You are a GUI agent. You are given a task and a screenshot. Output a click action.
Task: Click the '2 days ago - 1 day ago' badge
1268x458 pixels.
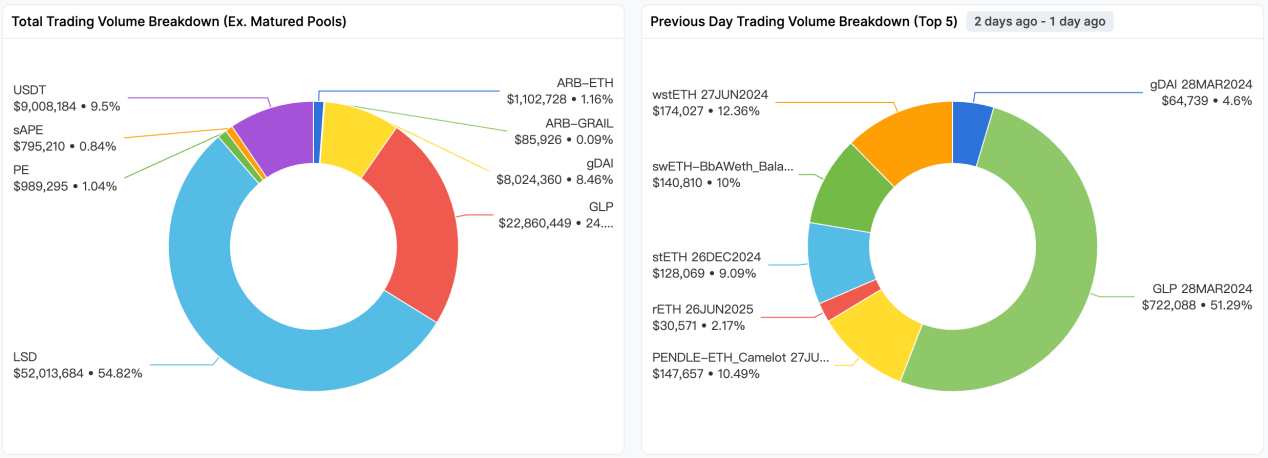click(x=1039, y=21)
